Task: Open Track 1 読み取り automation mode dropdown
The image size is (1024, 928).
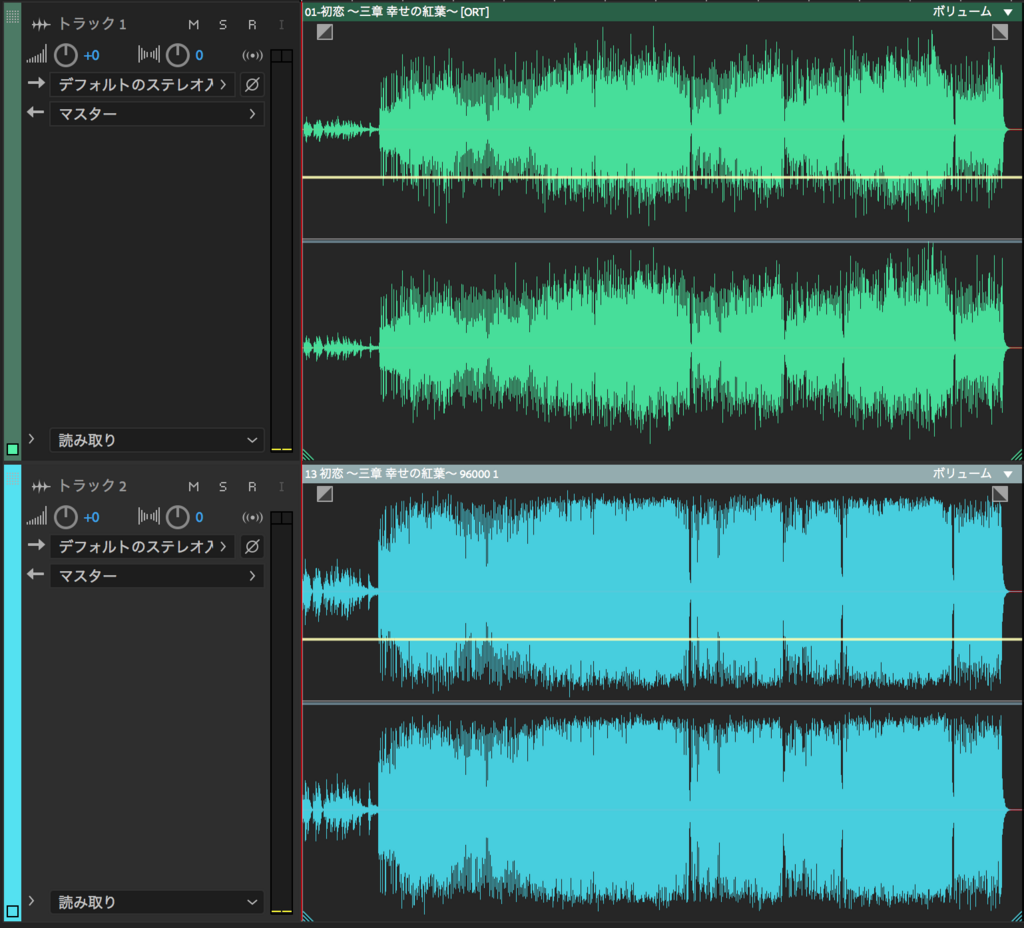Action: click(x=157, y=440)
